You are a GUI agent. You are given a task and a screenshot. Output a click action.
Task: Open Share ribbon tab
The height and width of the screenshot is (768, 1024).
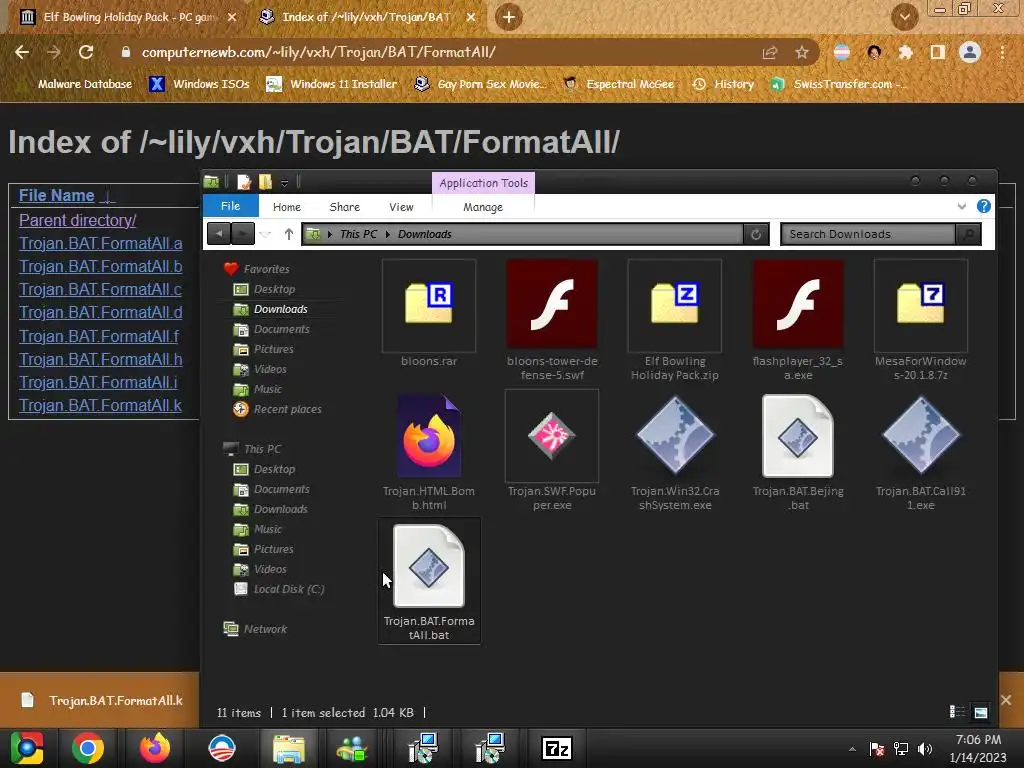pyautogui.click(x=345, y=206)
